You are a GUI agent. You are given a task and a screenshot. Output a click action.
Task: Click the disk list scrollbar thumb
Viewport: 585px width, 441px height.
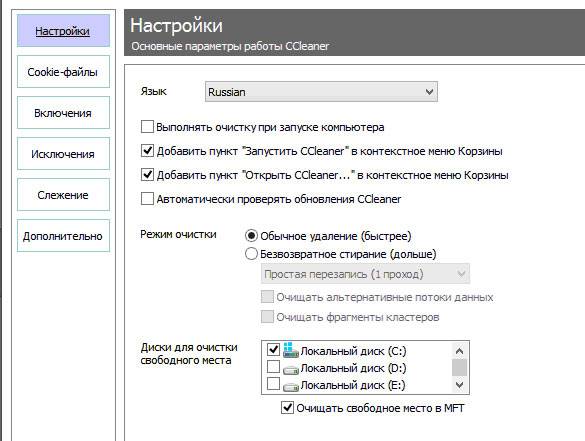(460, 368)
